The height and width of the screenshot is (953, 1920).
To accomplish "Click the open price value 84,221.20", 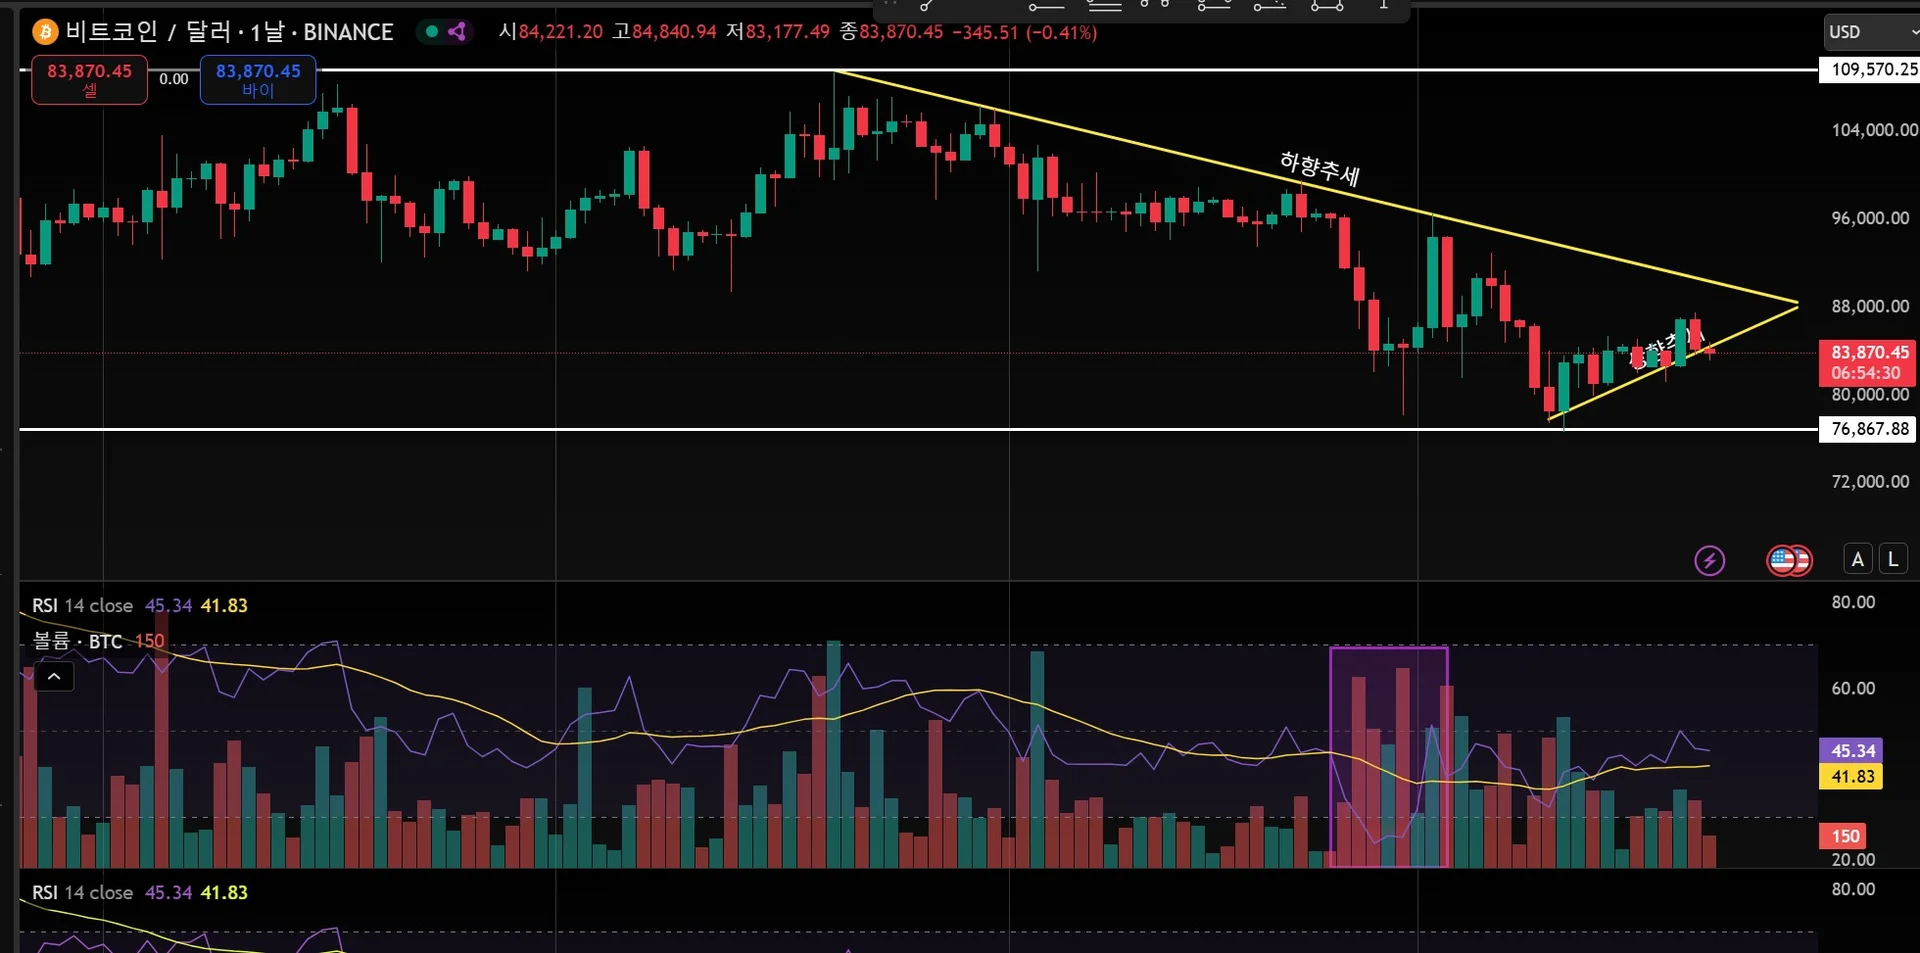I will click(560, 32).
